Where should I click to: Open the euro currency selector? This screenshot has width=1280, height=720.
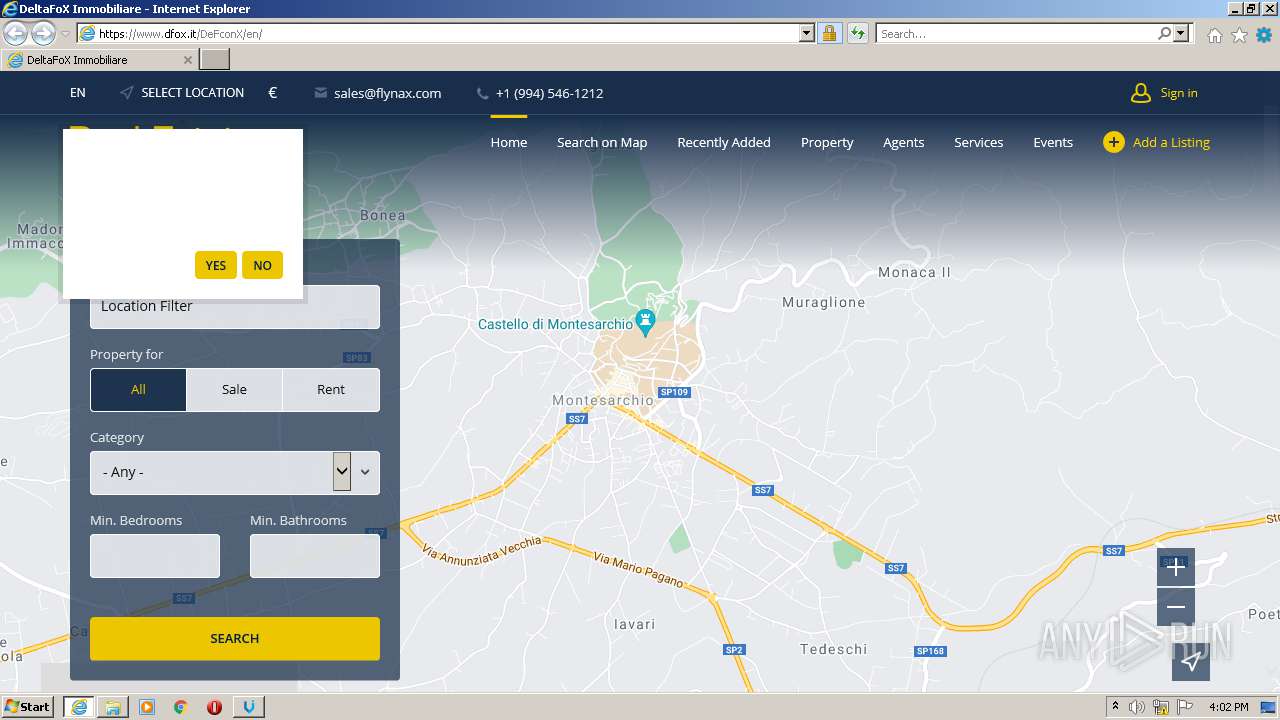point(273,93)
